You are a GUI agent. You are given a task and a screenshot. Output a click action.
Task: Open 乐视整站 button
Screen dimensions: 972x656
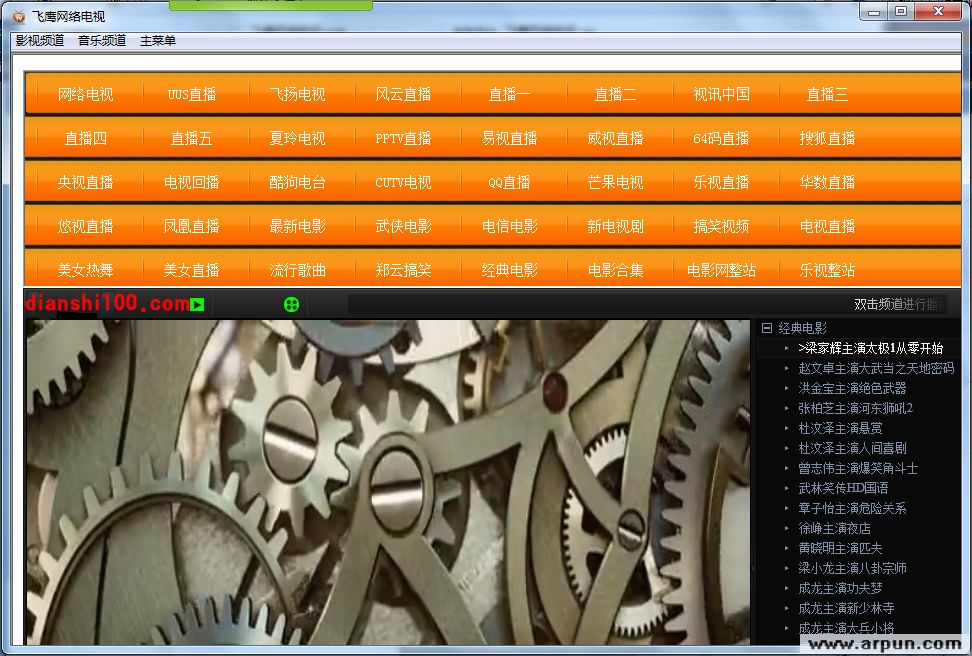(828, 270)
